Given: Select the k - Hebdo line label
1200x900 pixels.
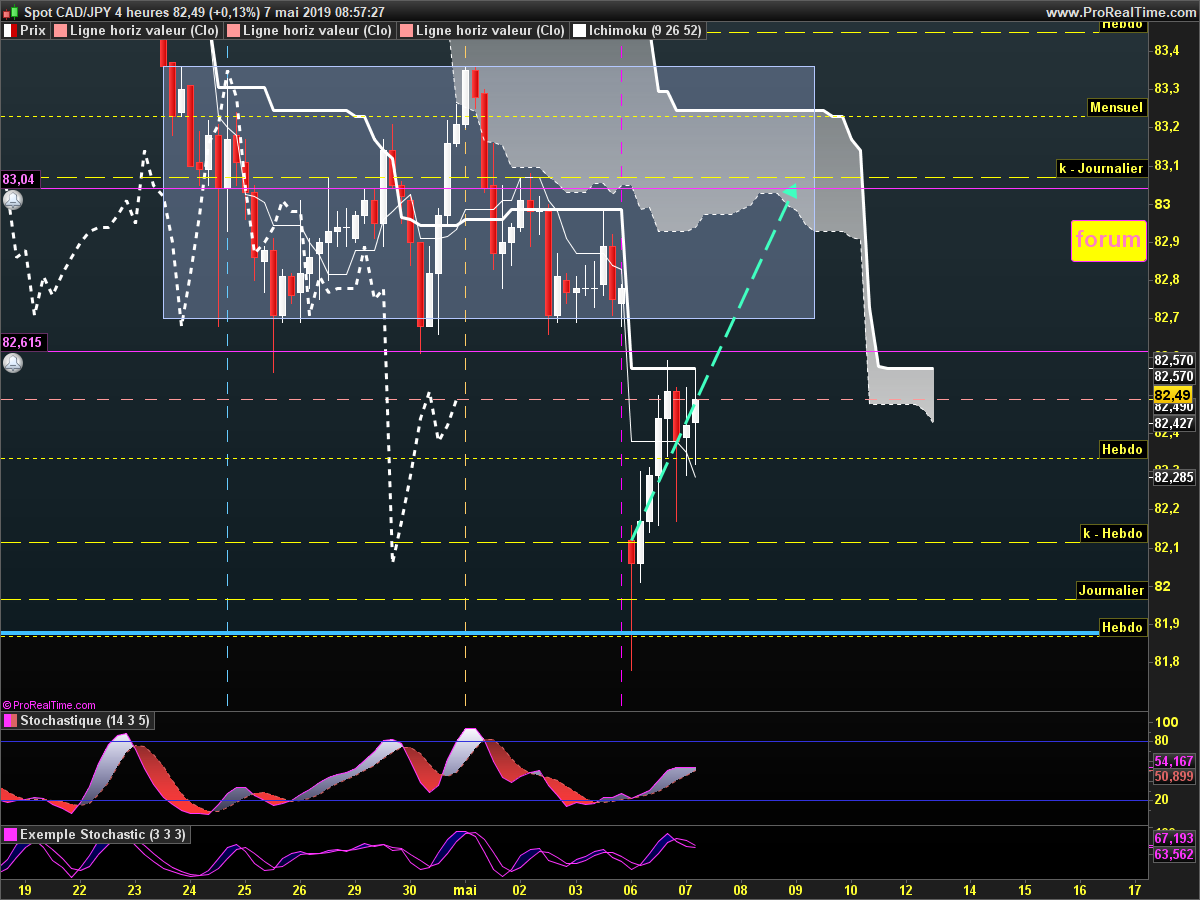Looking at the screenshot, I should [x=1114, y=533].
